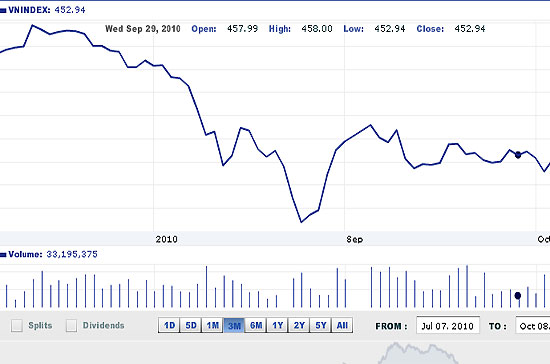Switch chart to 6M range

(x=256, y=325)
